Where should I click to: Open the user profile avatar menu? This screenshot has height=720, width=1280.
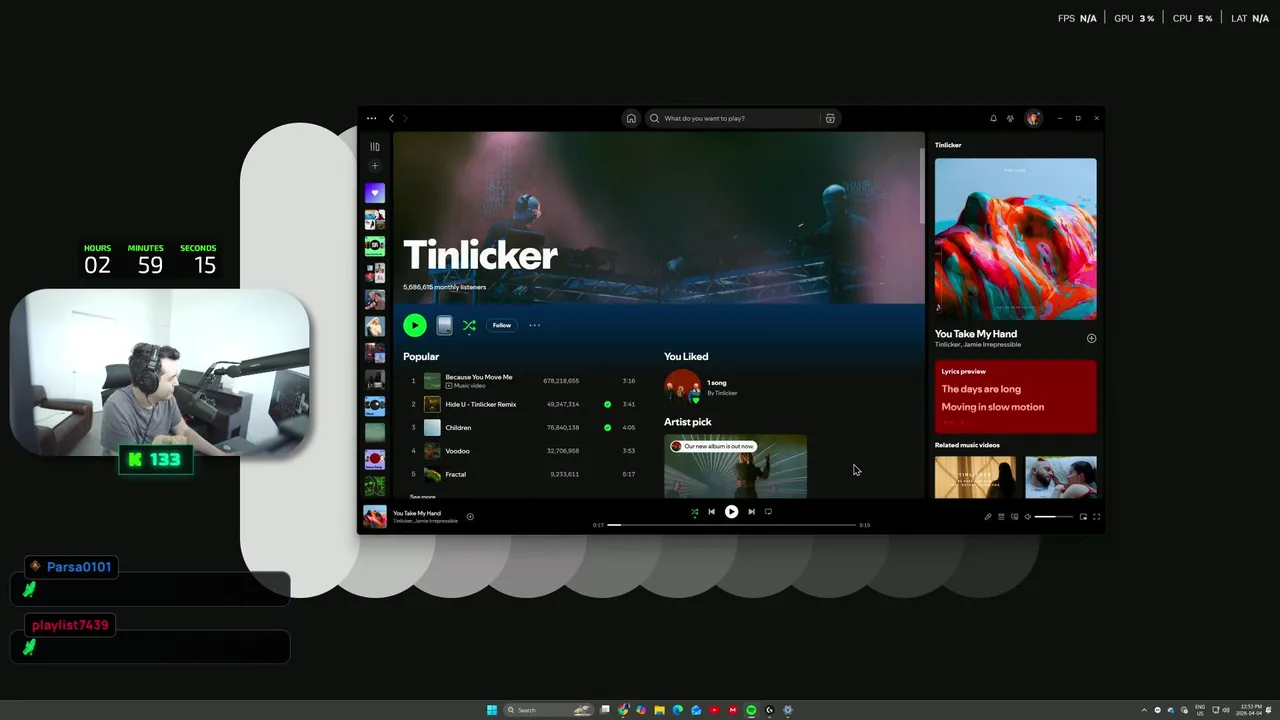[1033, 118]
